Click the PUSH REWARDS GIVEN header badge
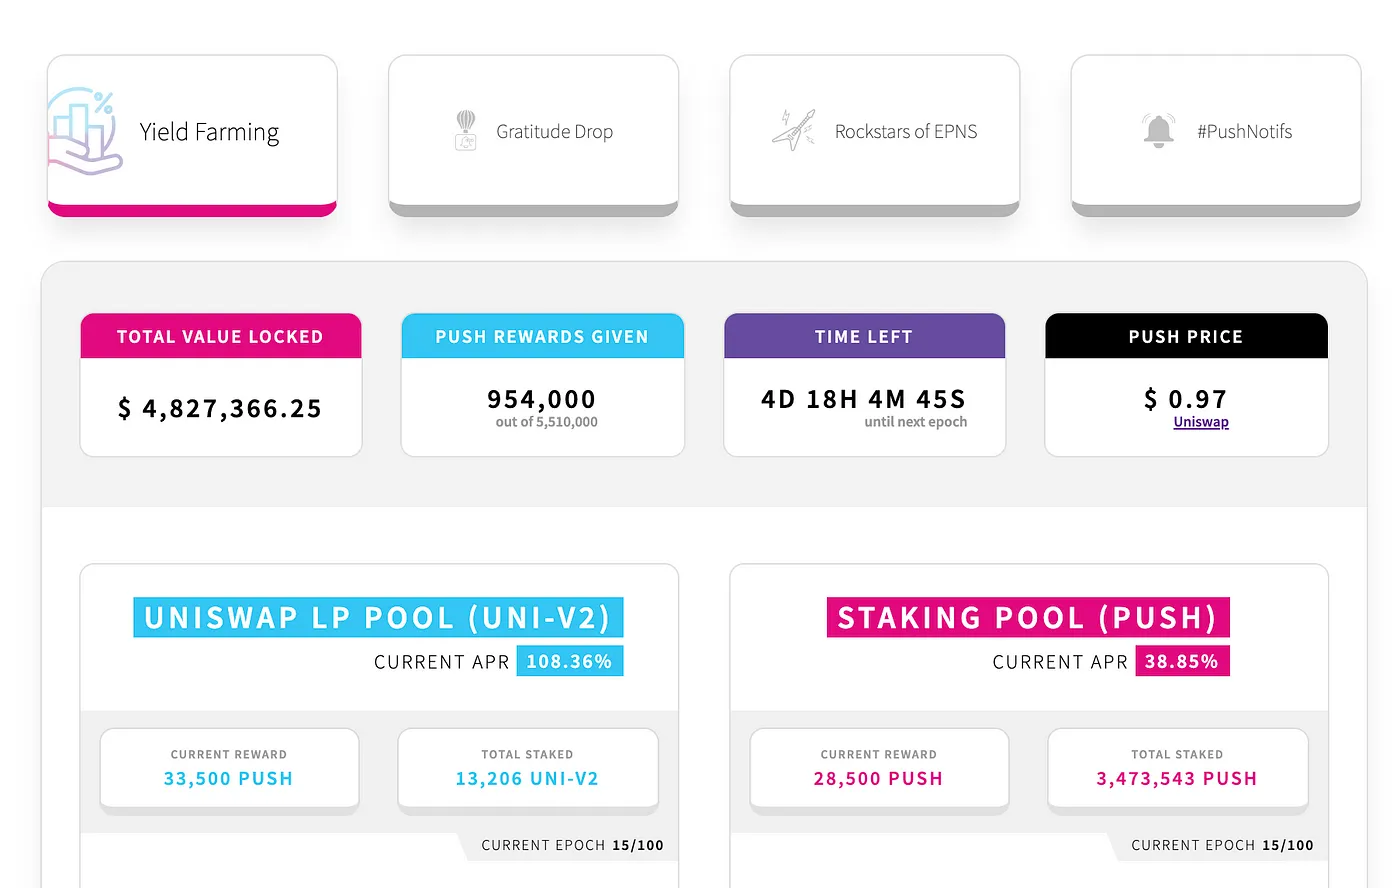Viewport: 1400px width, 888px height. pos(542,336)
